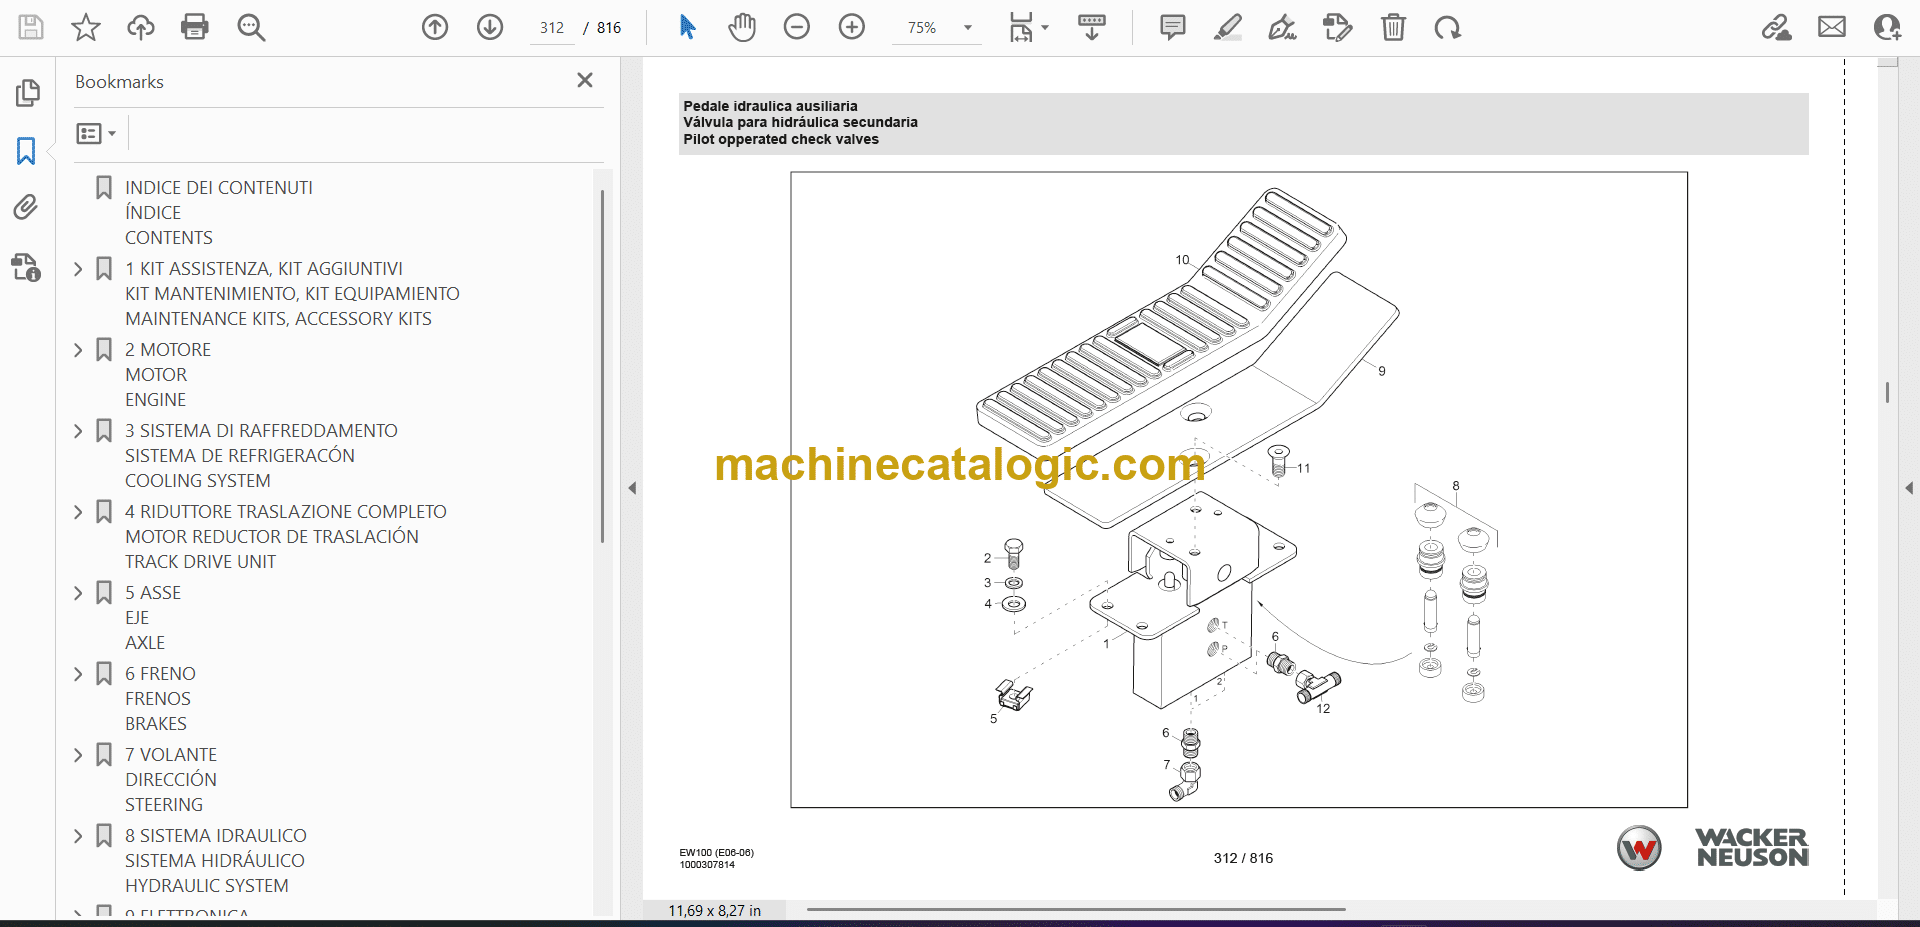Image resolution: width=1920 pixels, height=927 pixels.
Task: Select the Hand pan tool
Action: [741, 27]
